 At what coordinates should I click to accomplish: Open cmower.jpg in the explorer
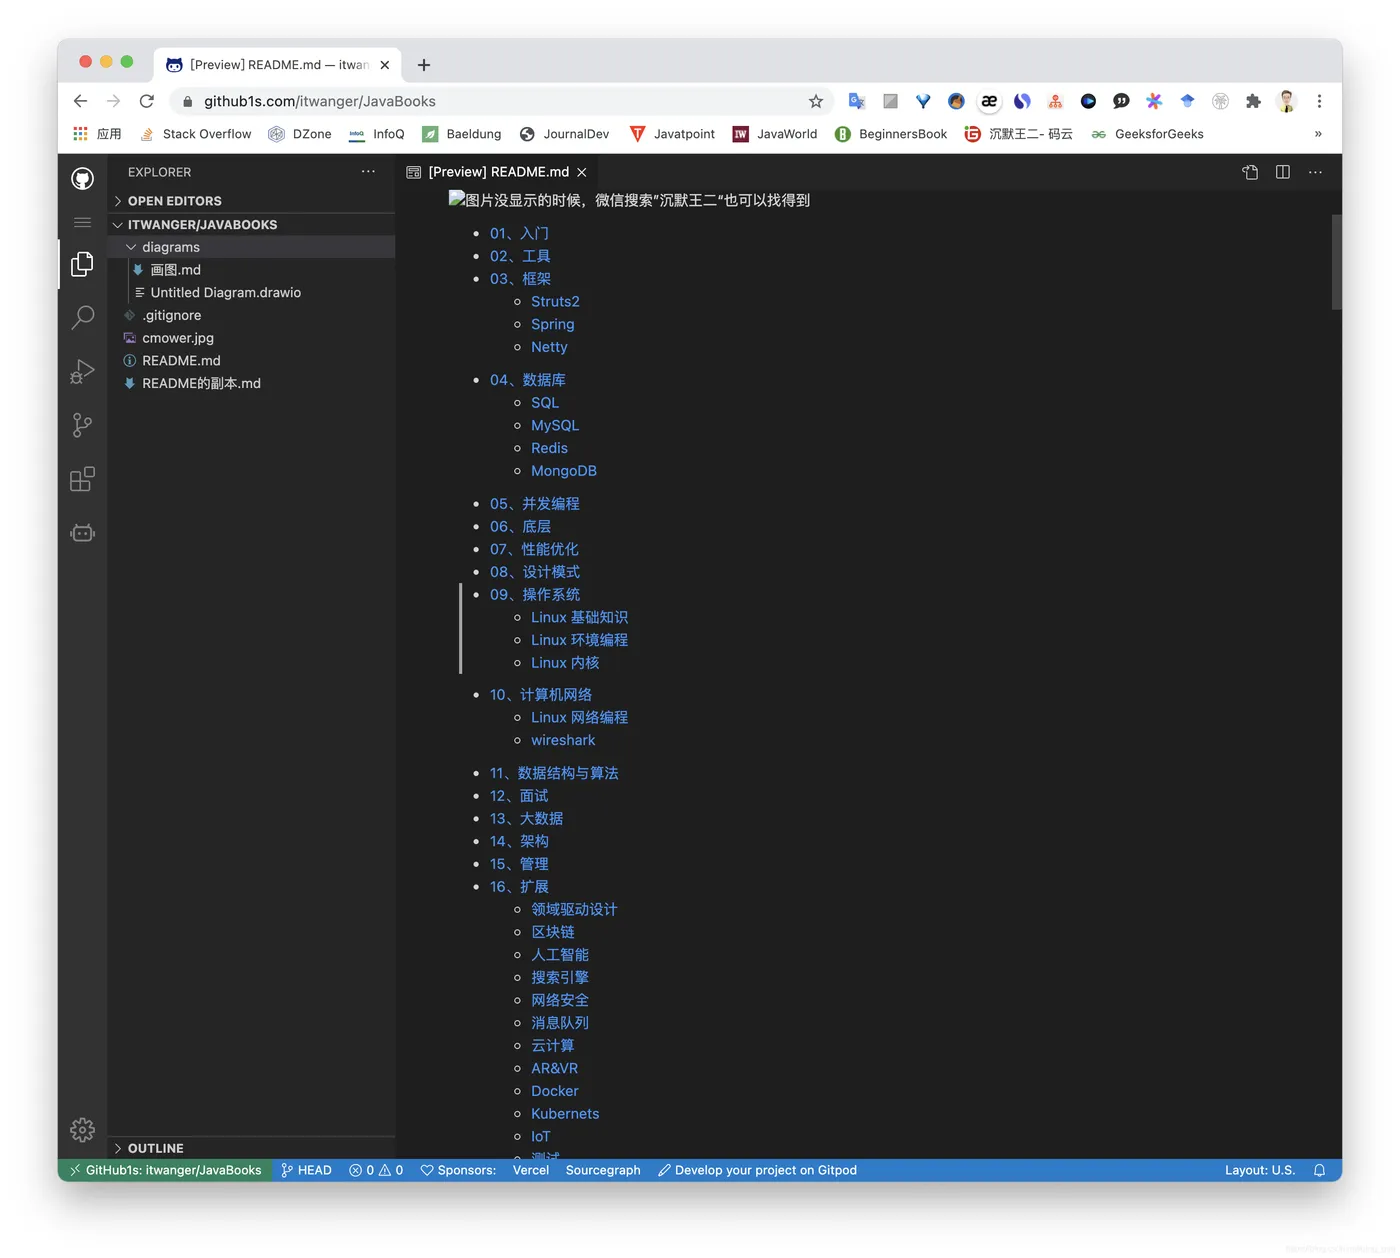coord(251,338)
